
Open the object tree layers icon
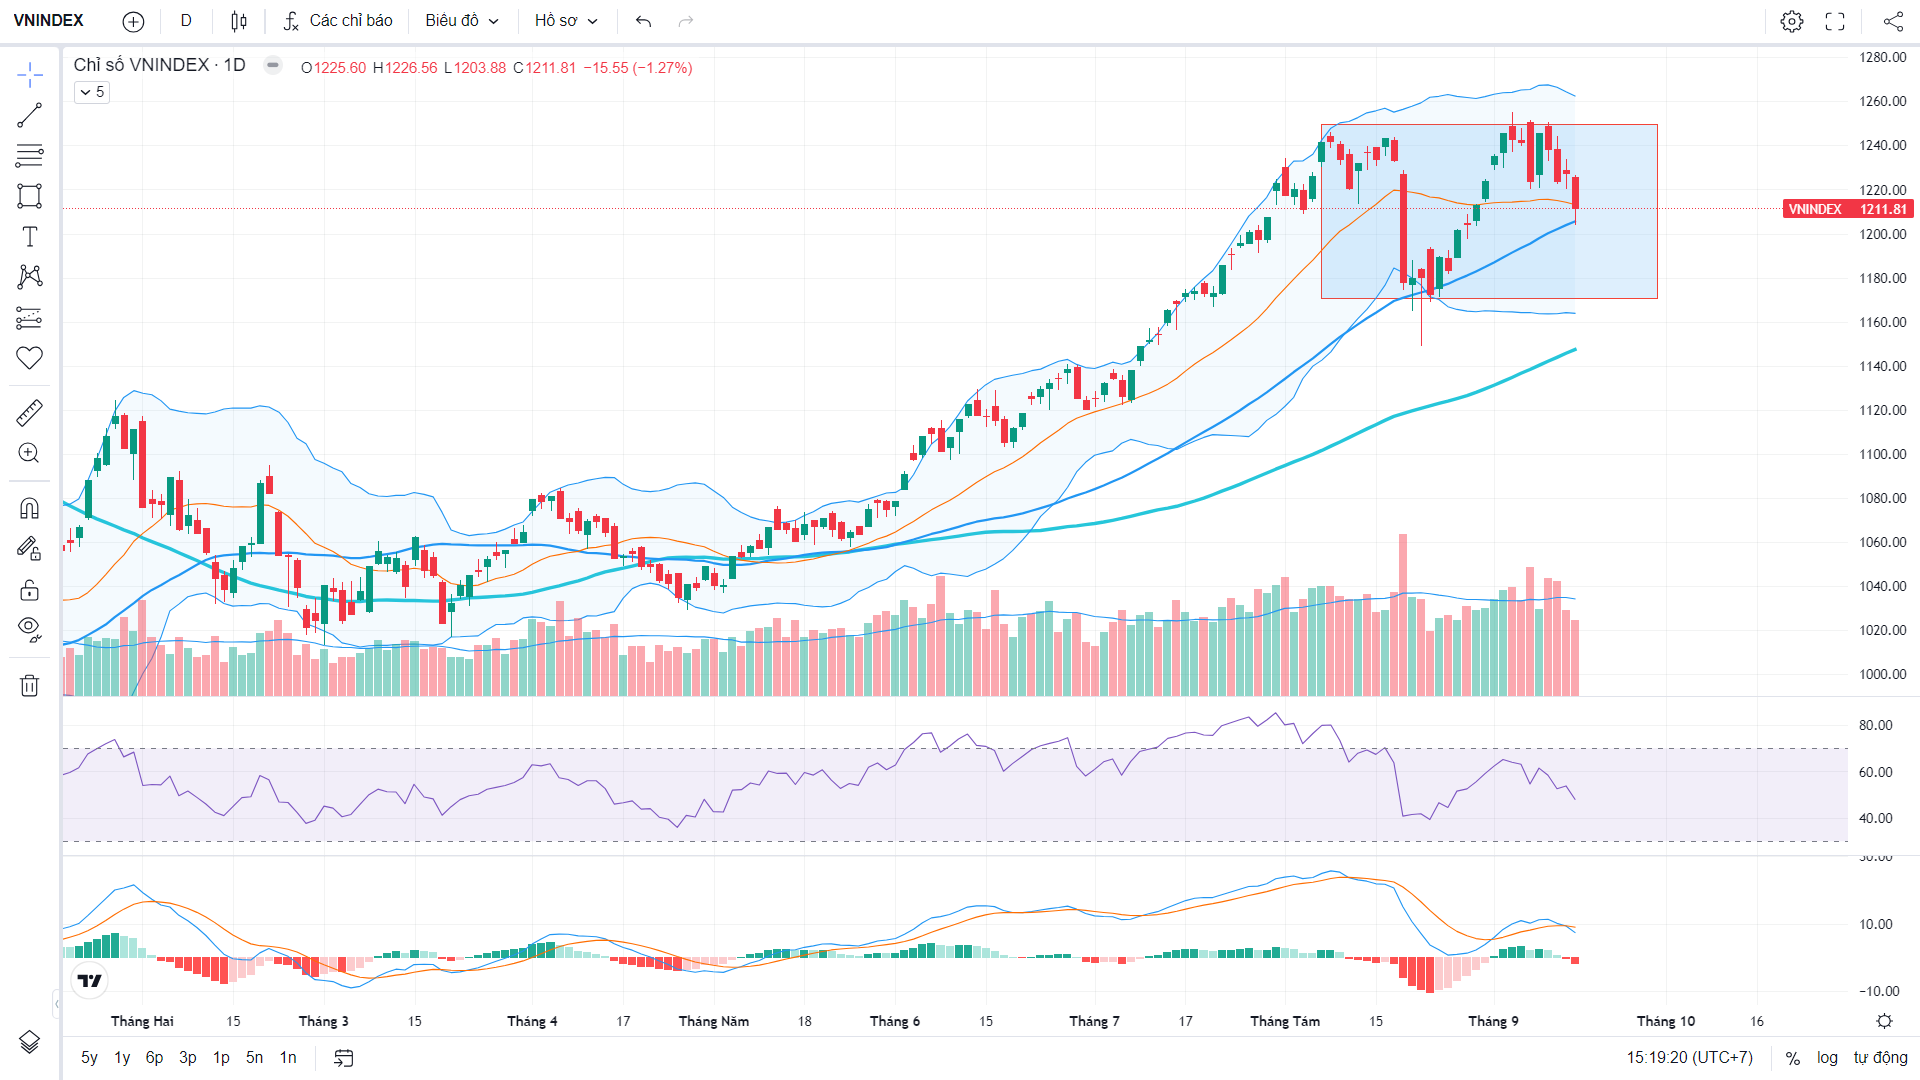(29, 1042)
